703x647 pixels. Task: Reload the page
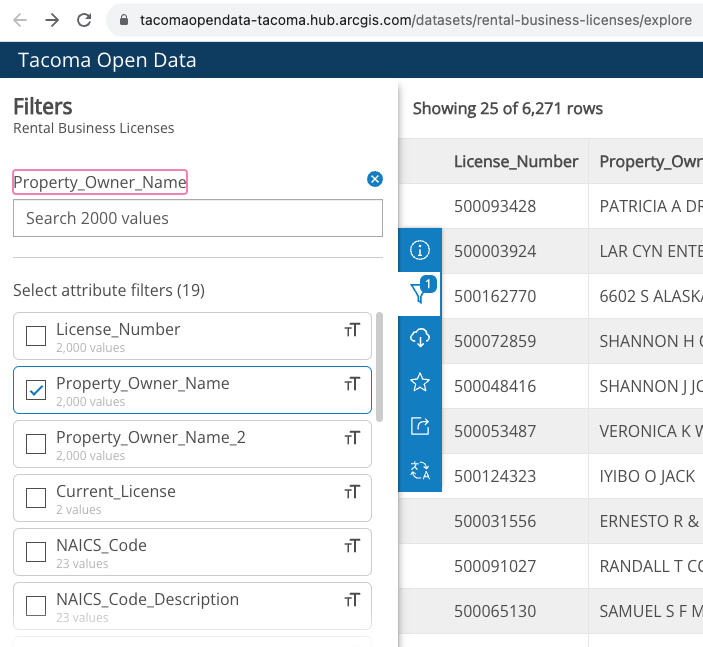pyautogui.click(x=84, y=20)
